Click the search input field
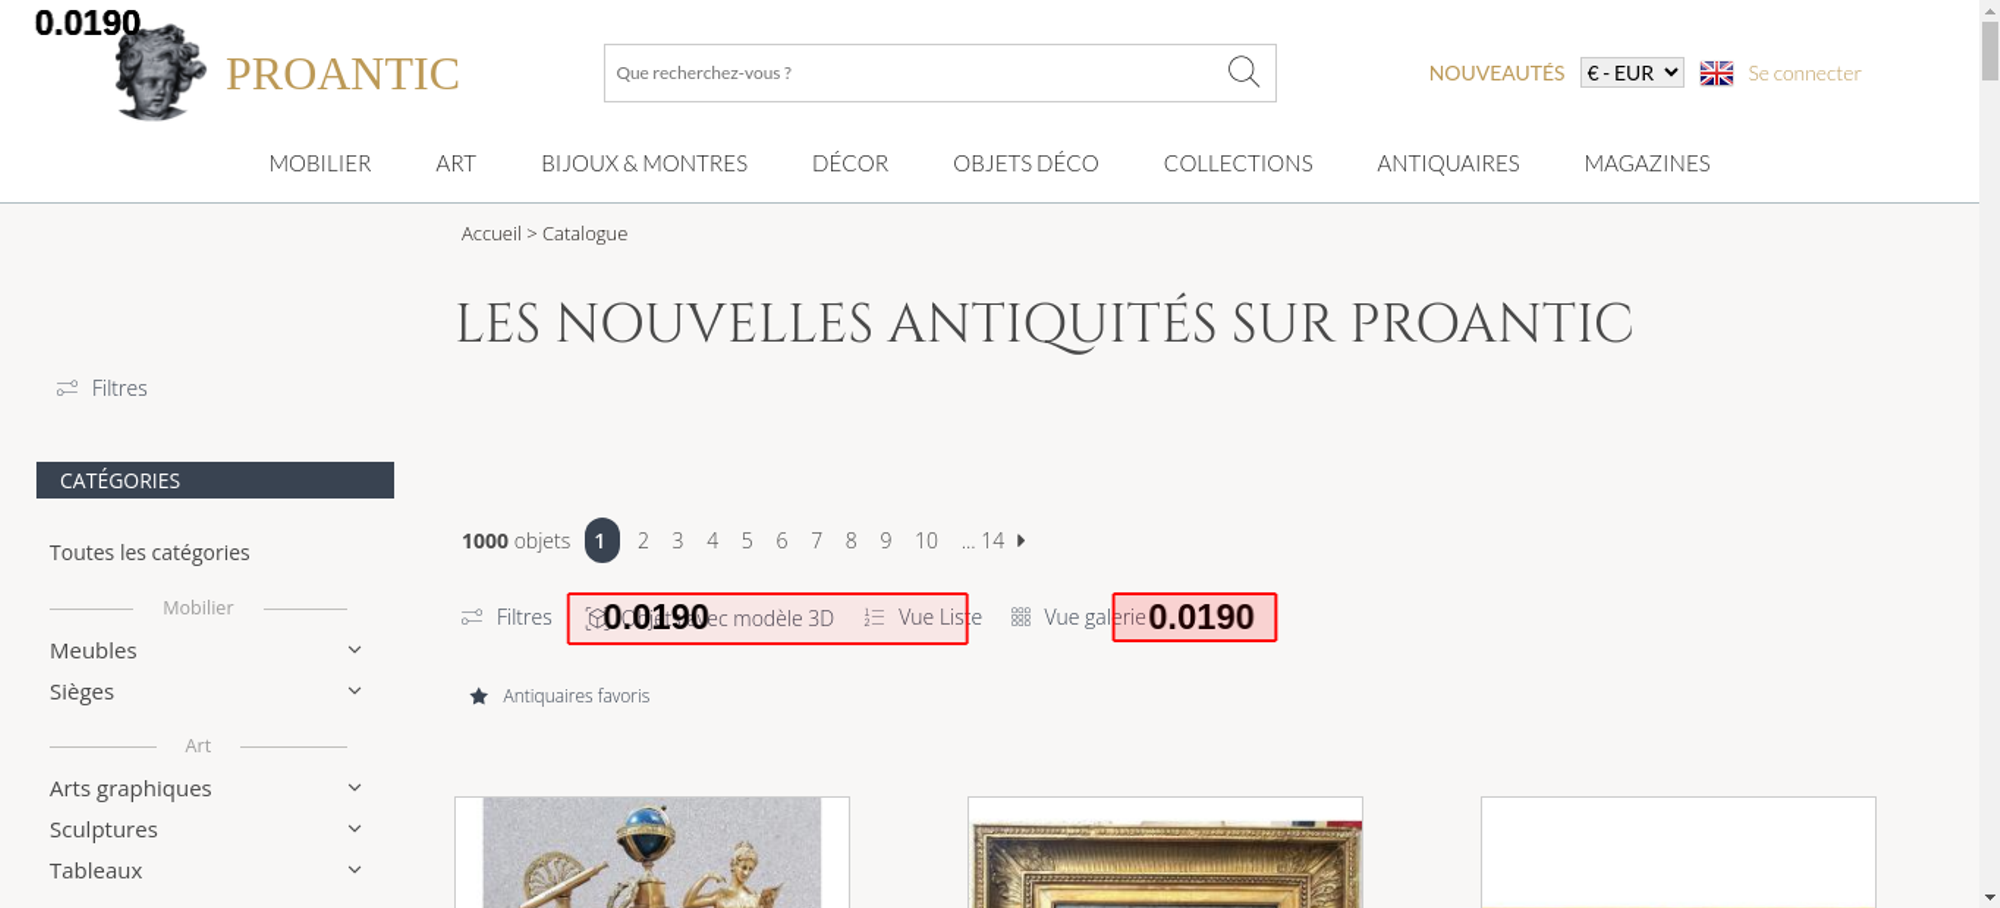The image size is (2000, 908). [x=910, y=73]
